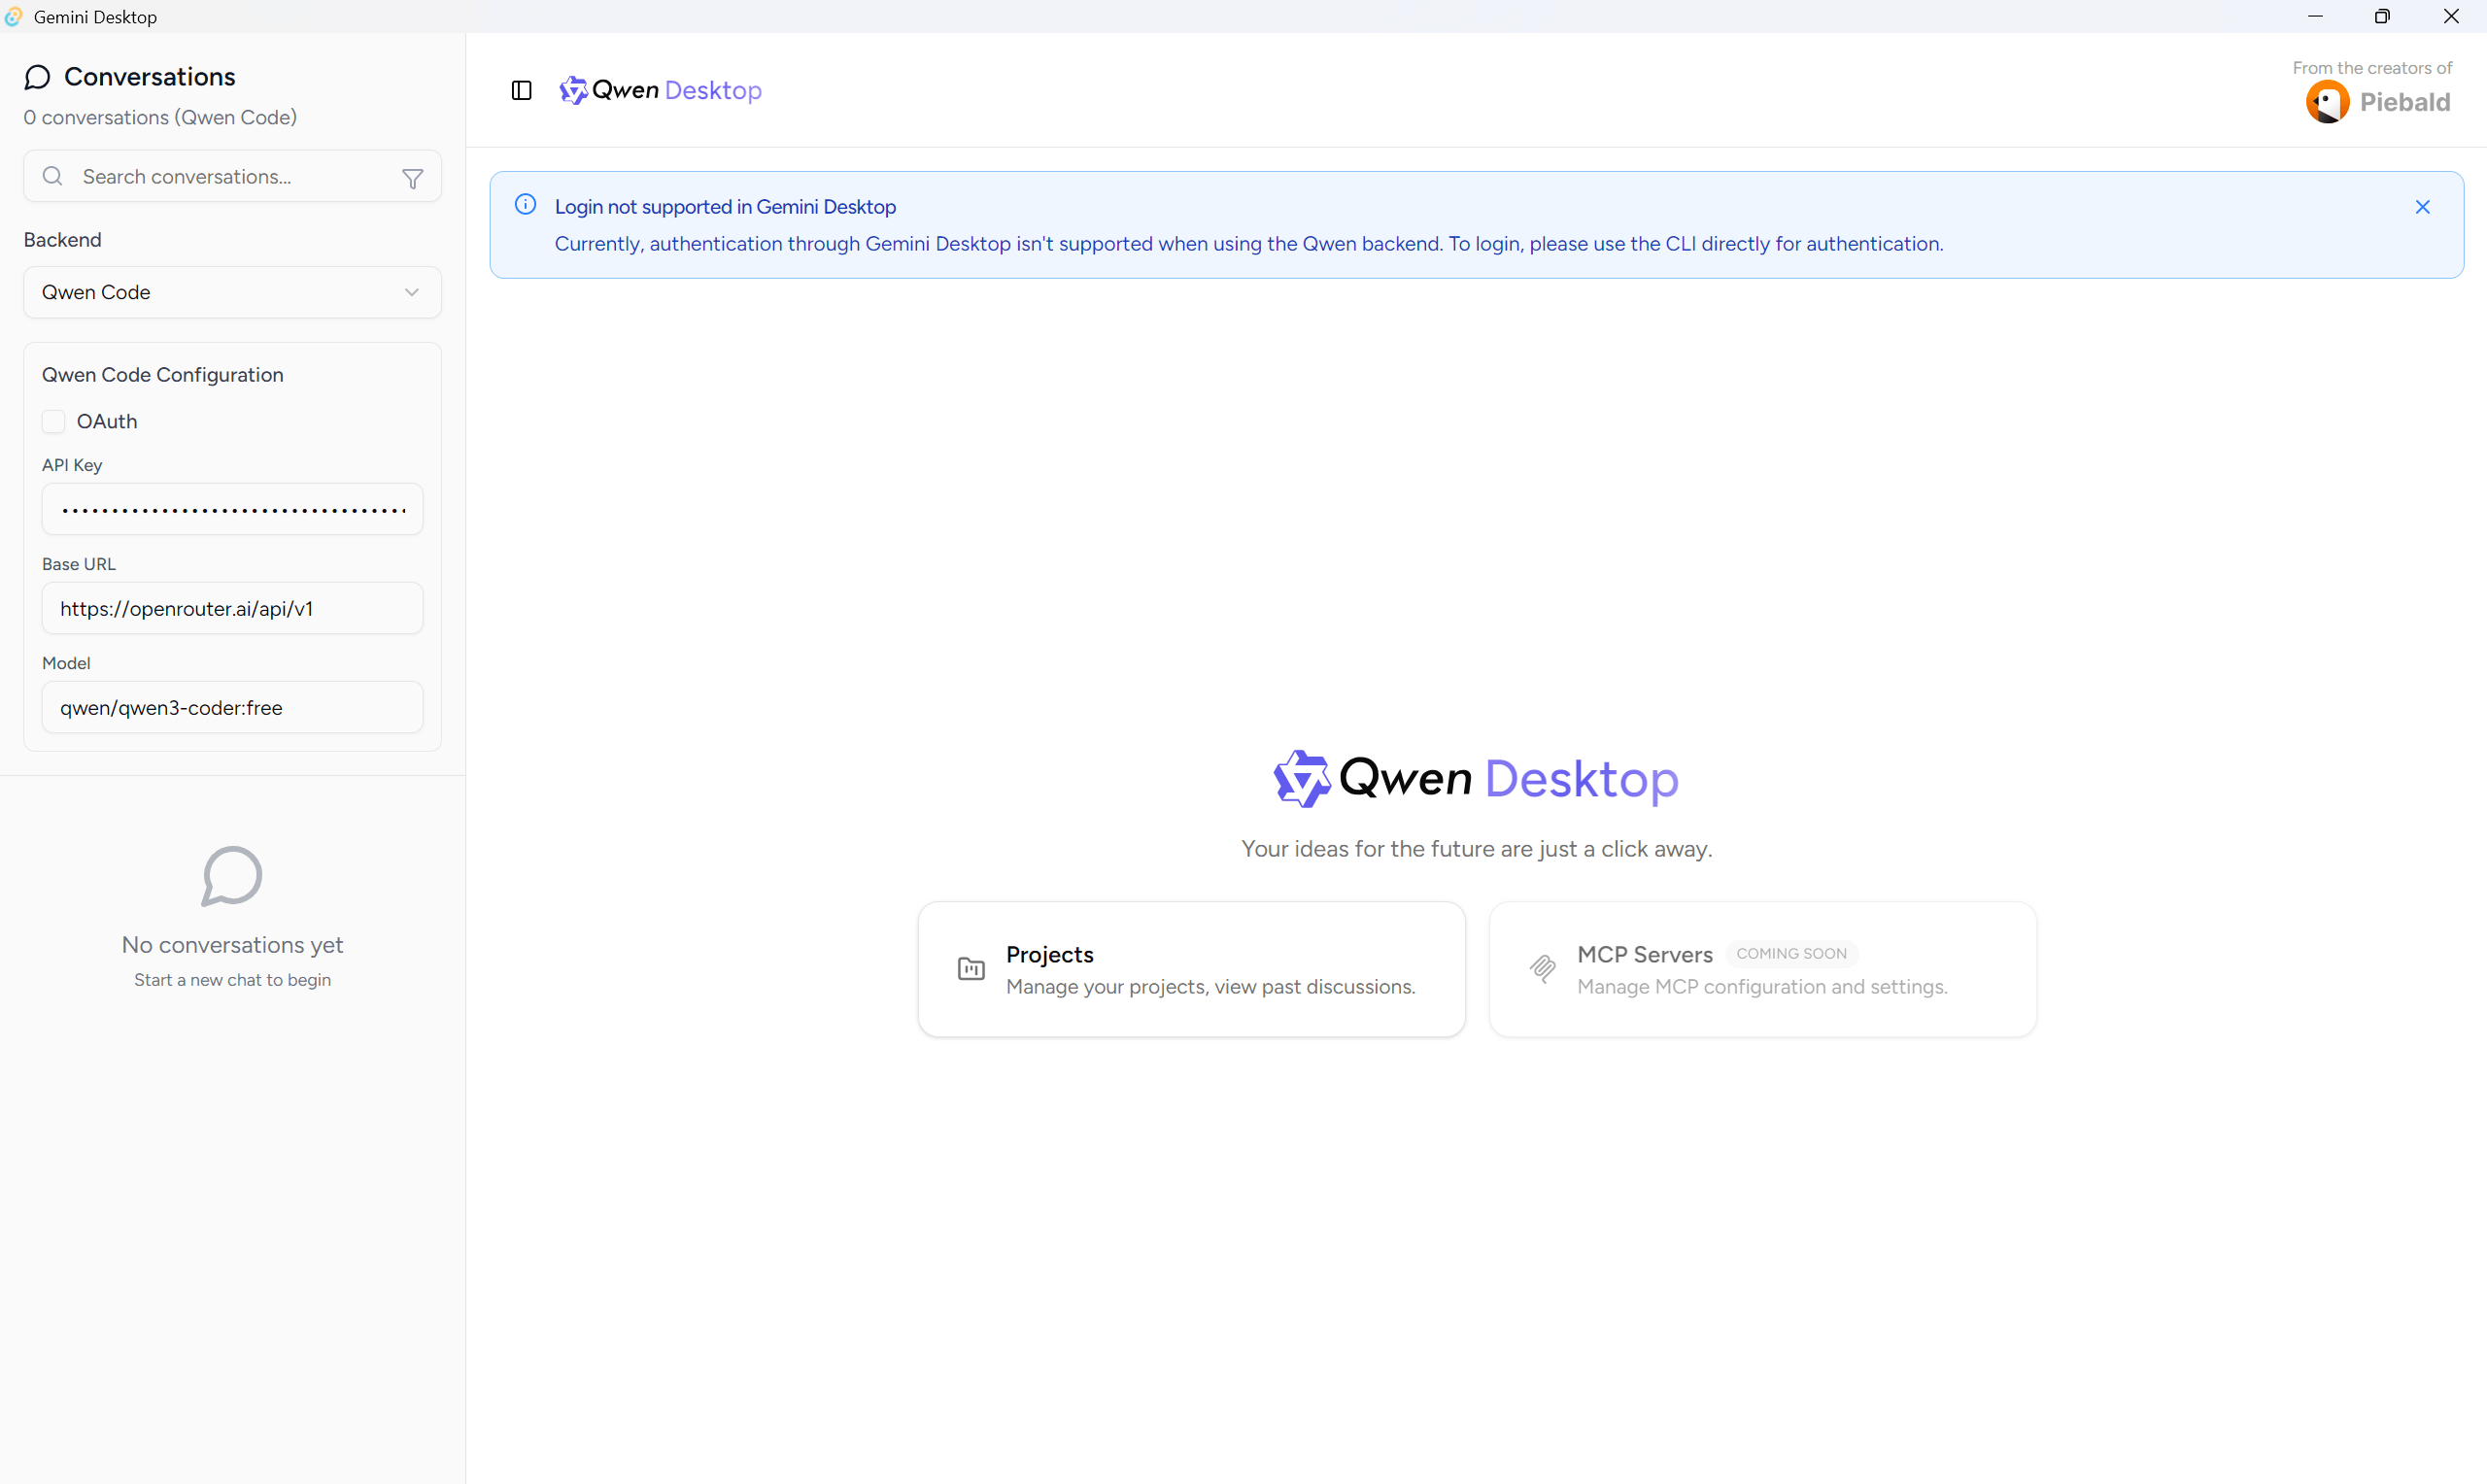
Task: Click 'Start a new chat to begin' text
Action: (232, 980)
